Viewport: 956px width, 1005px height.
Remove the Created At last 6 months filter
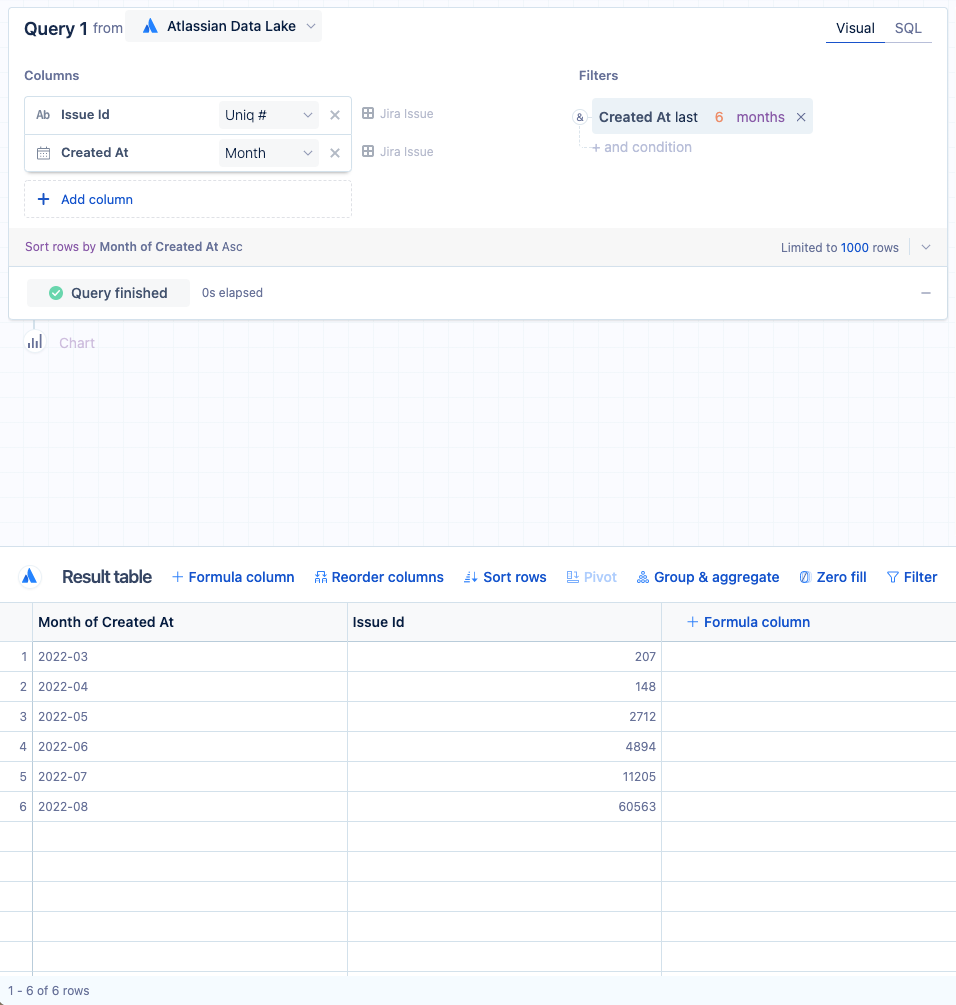801,117
